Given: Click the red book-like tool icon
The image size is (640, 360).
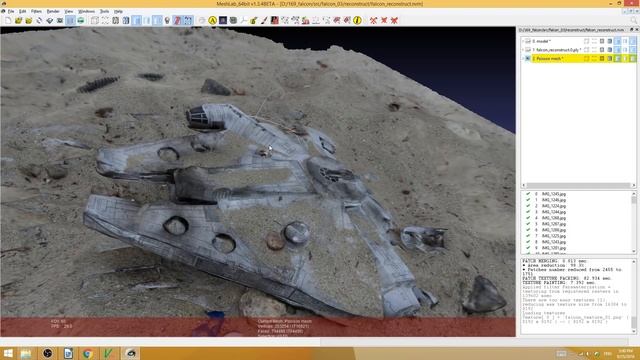Looking at the screenshot, I should pyautogui.click(x=274, y=20).
